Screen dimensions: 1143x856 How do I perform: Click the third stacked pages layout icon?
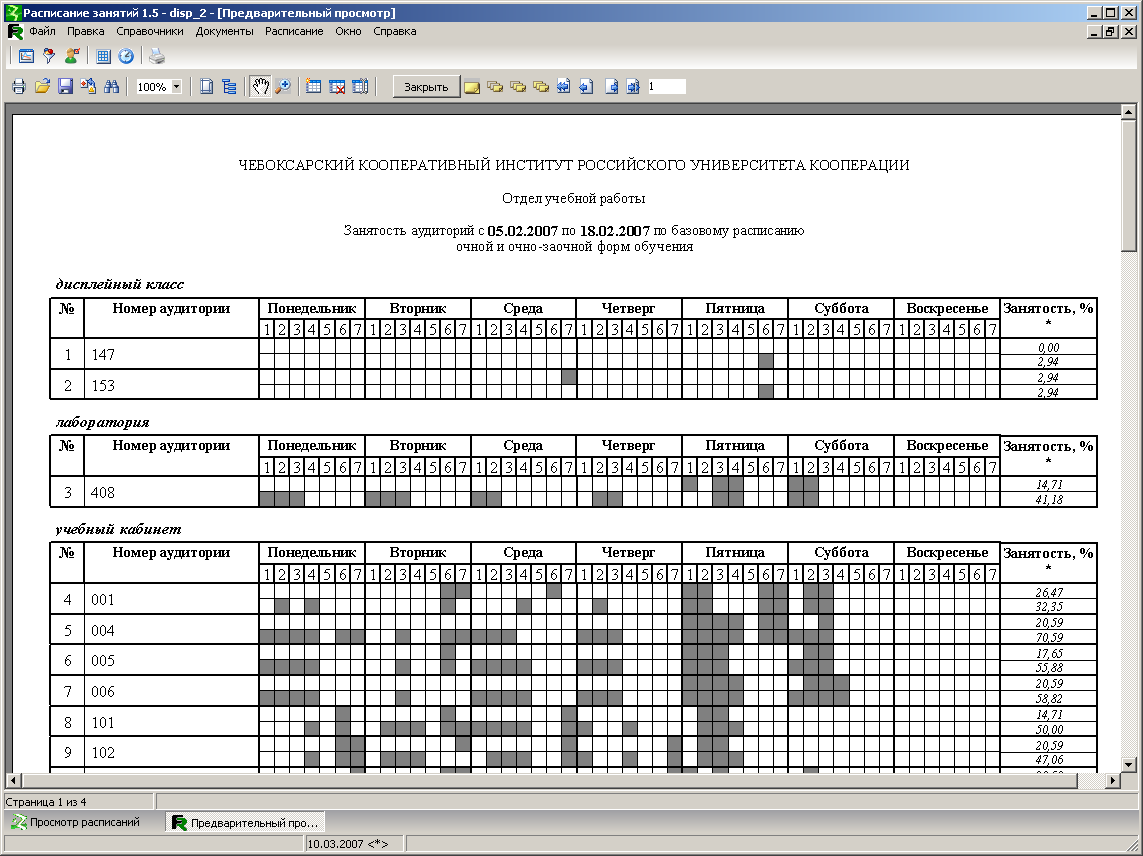(541, 87)
